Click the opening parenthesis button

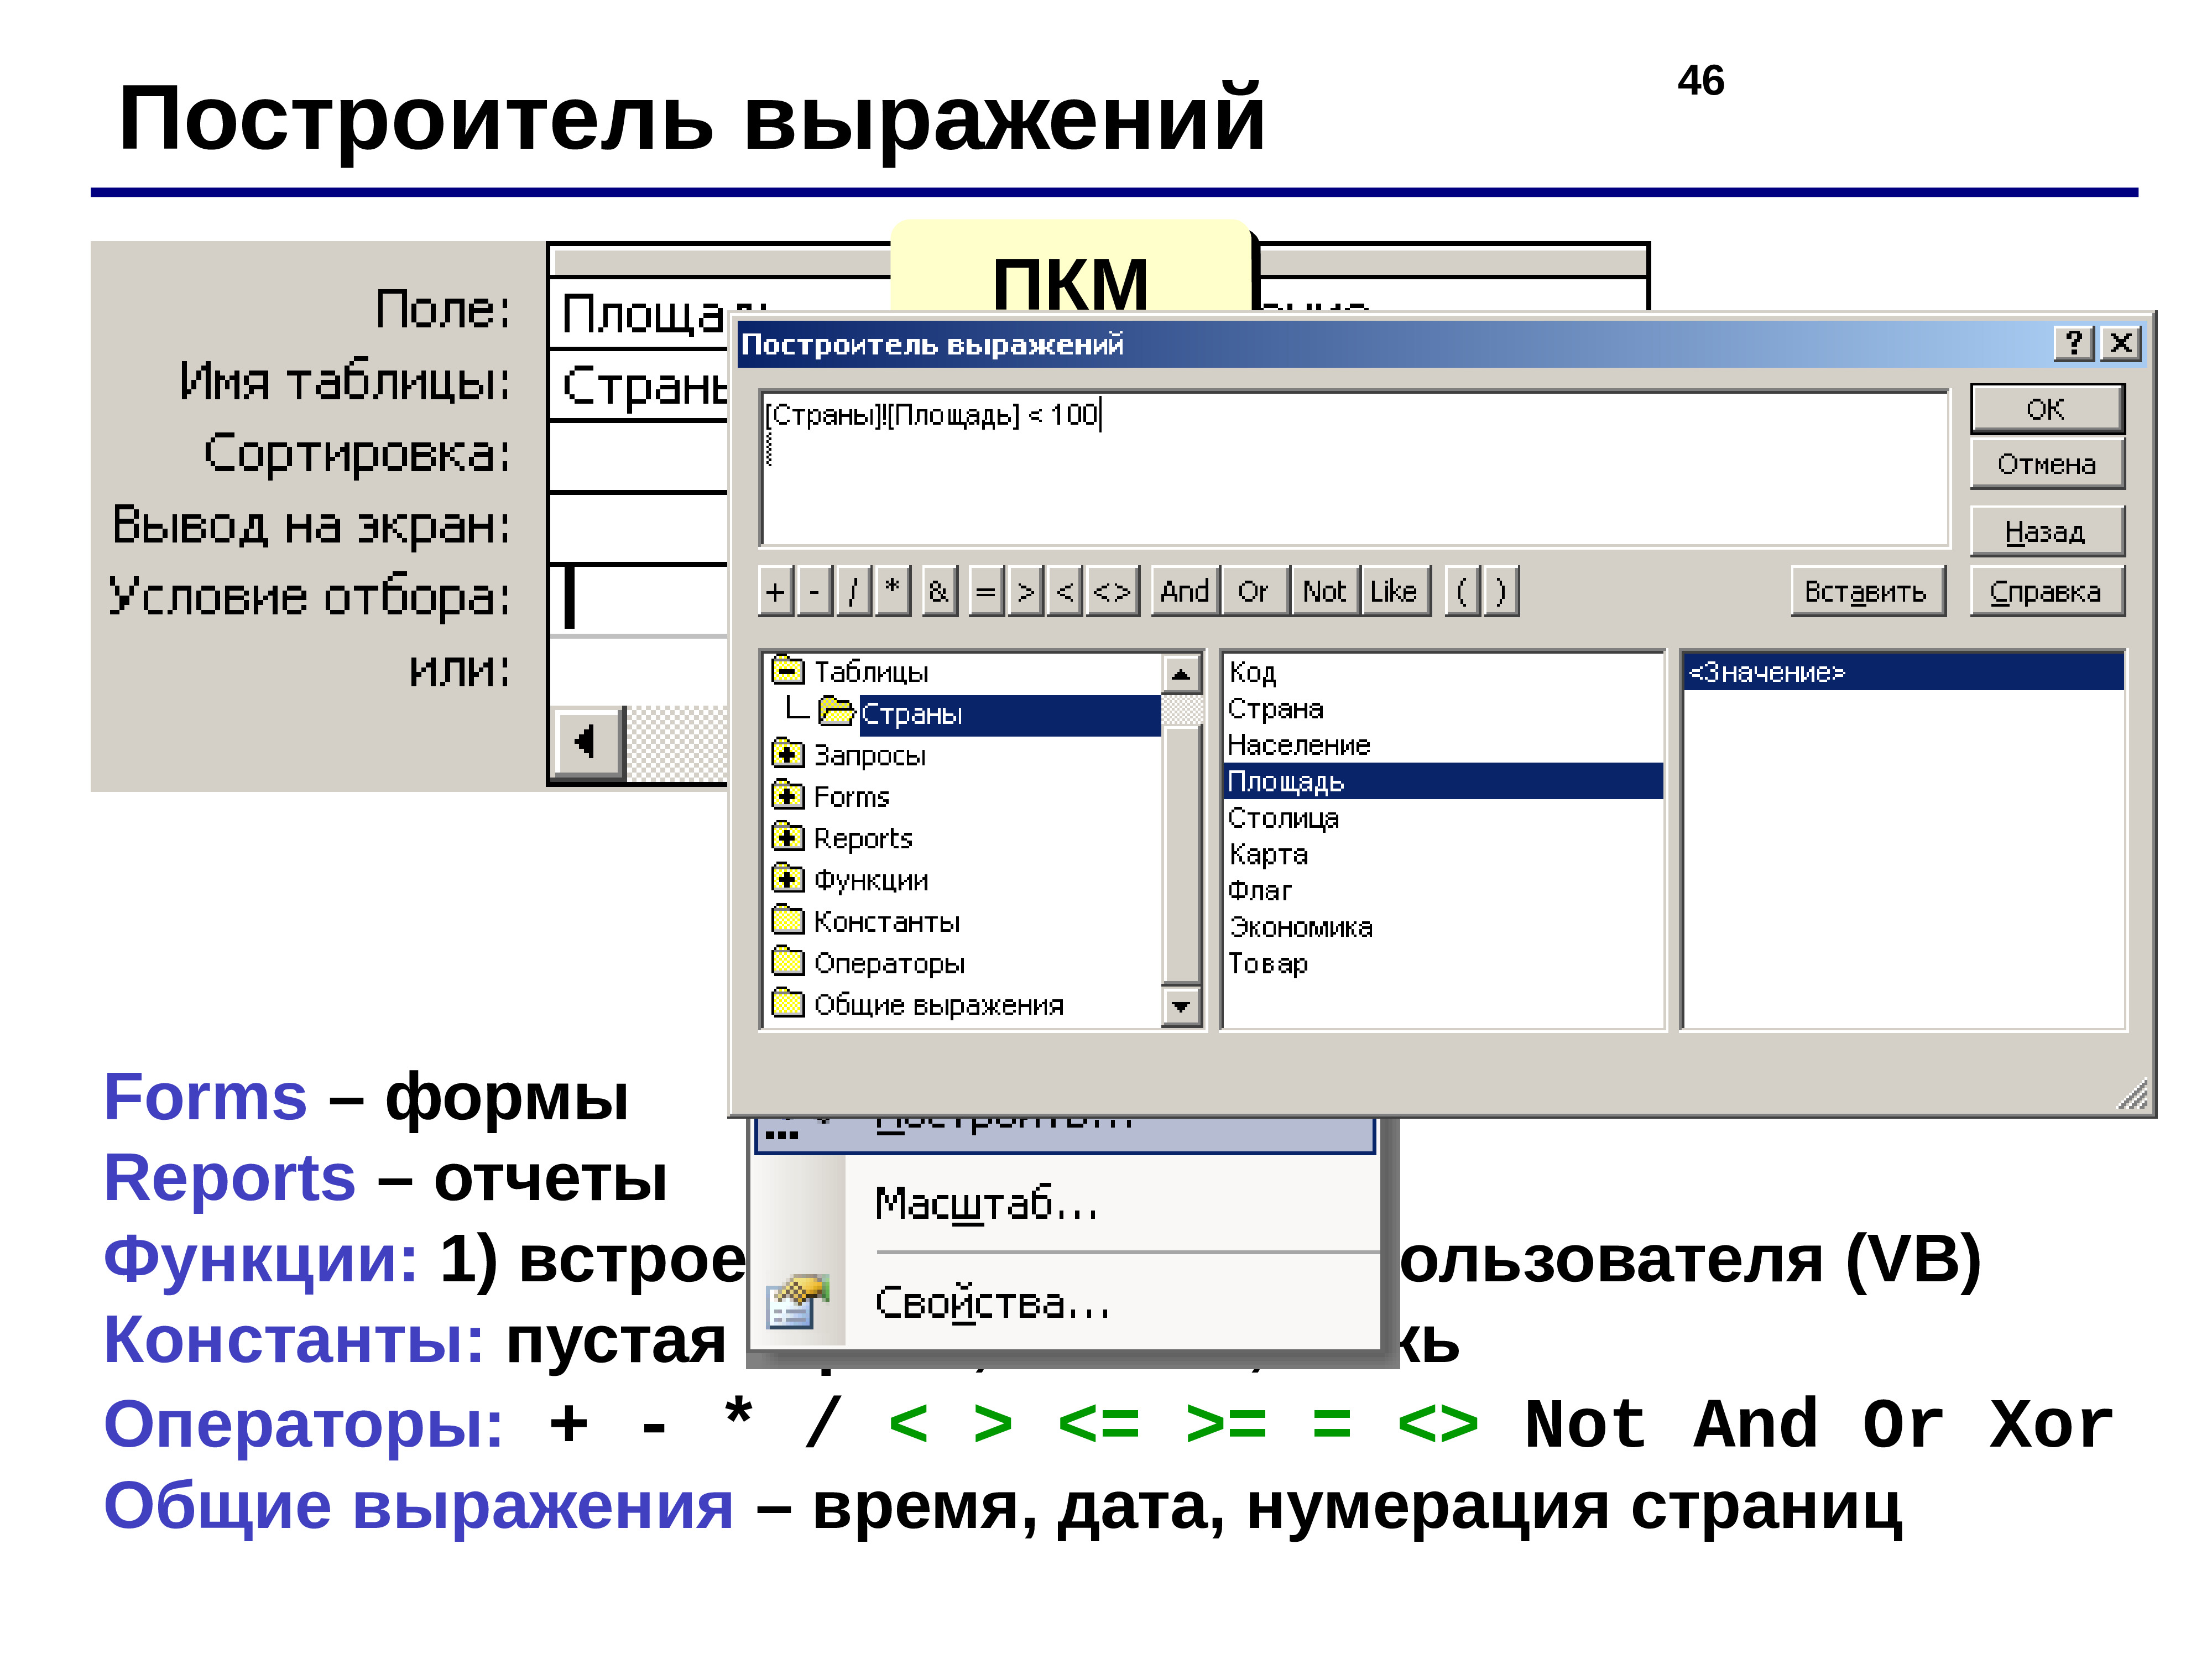1462,592
